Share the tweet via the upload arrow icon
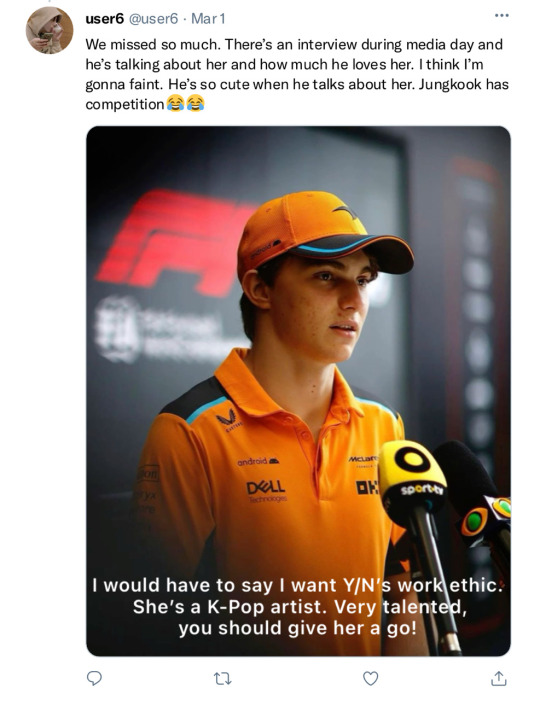Viewport: 540px width, 717px height. [x=498, y=678]
